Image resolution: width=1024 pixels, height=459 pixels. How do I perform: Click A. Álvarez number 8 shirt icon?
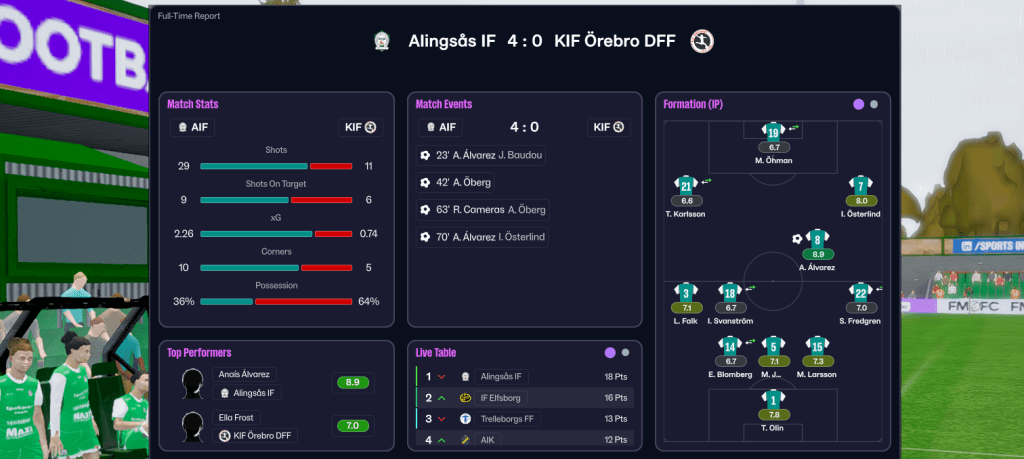click(817, 239)
